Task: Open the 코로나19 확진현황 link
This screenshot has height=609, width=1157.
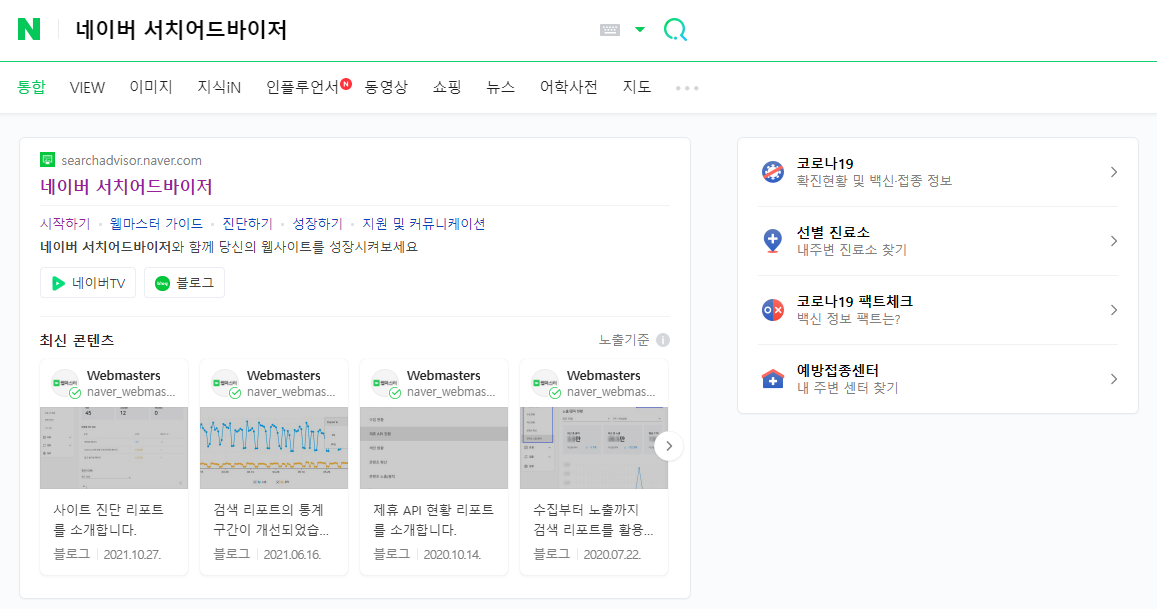Action: [874, 172]
